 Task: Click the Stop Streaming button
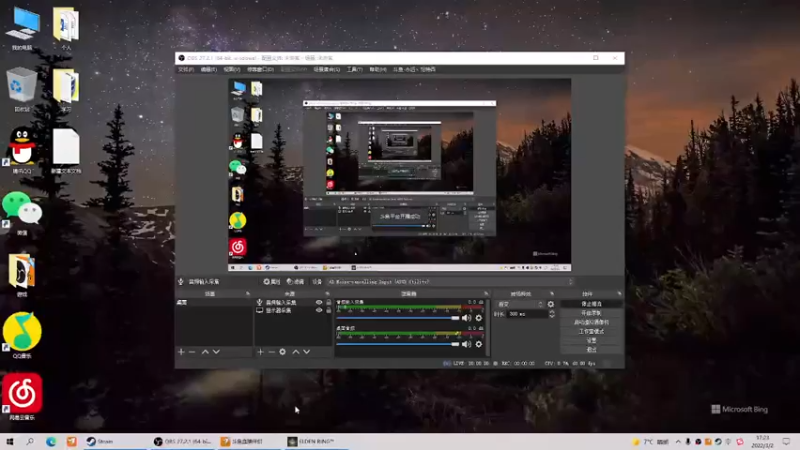(591, 304)
